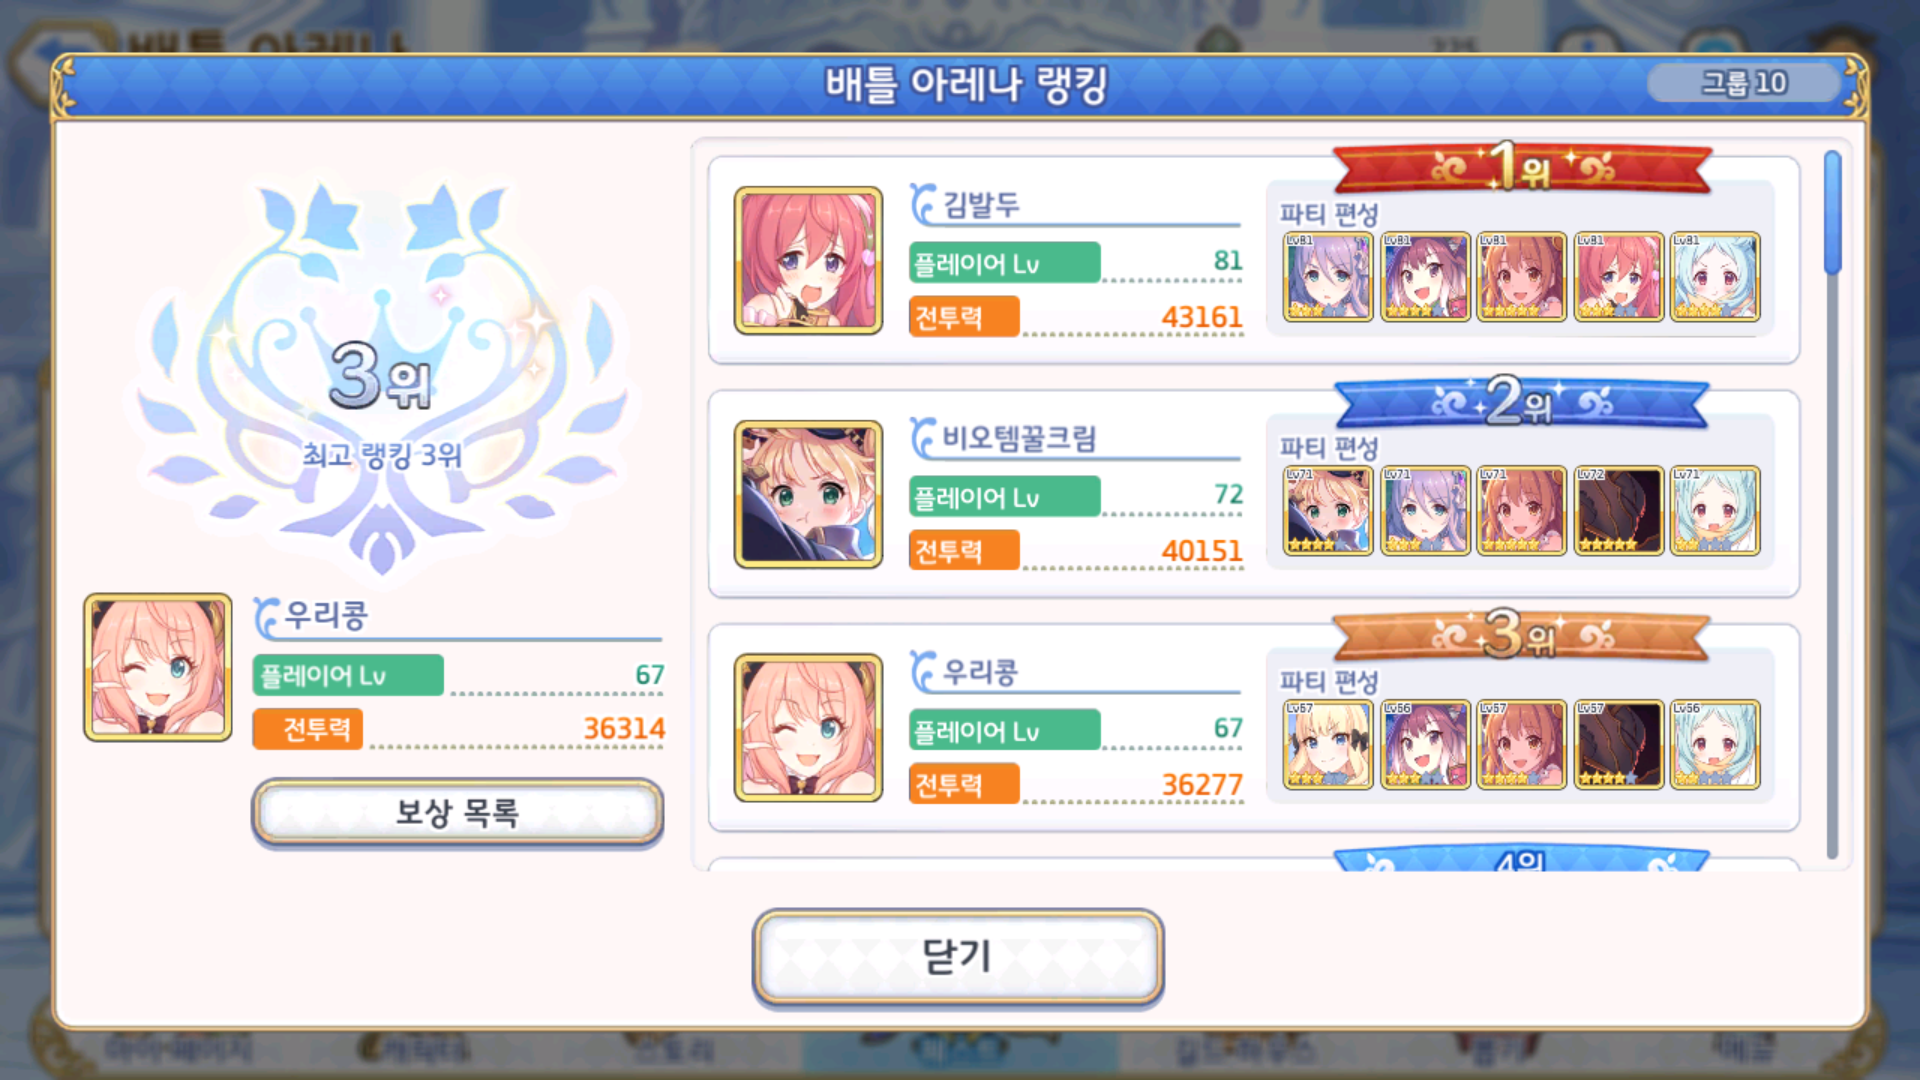Screen dimensions: 1920x1080
Task: Close the ranking dialog with 닫기
Action: [958, 957]
